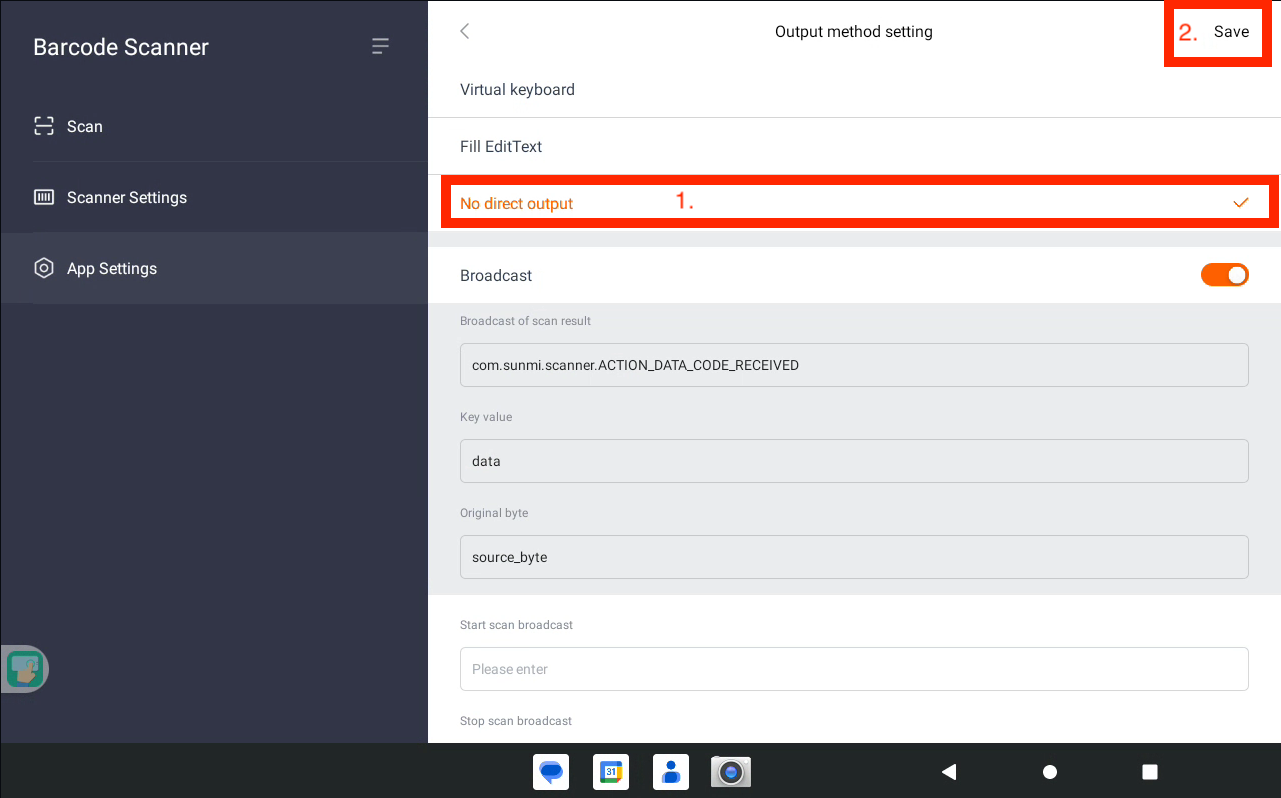Click the Scan viewfinder icon

coord(44,126)
